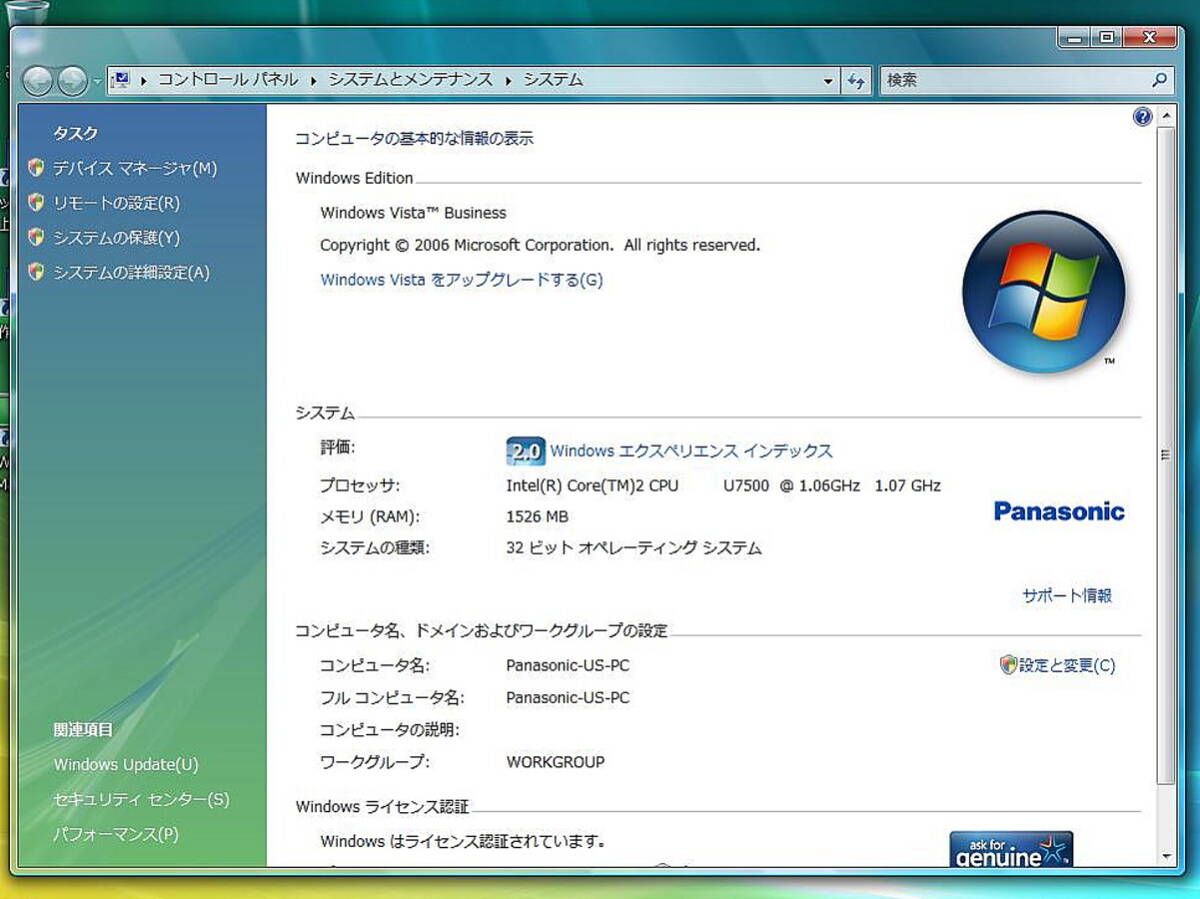This screenshot has height=899, width=1200.
Task: Click the Windows はライセンス認証されています。 text
Action: click(x=463, y=841)
